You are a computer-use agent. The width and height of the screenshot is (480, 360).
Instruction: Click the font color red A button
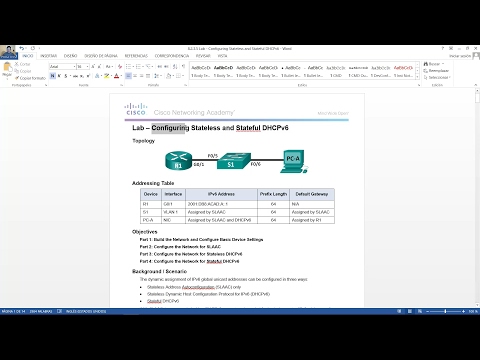[116, 76]
